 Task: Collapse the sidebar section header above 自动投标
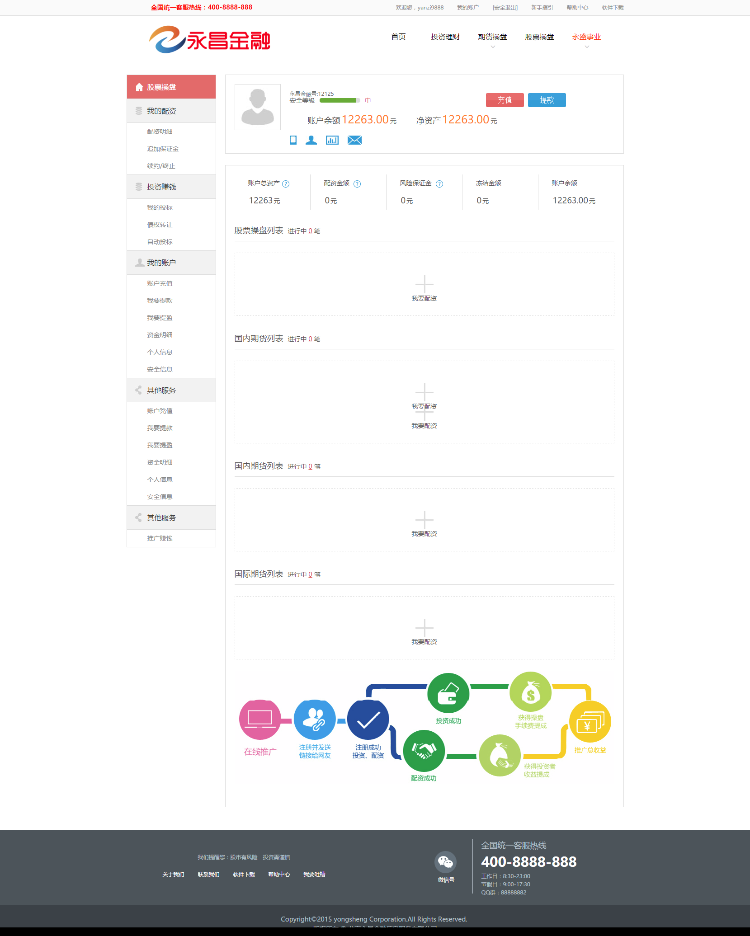(x=171, y=187)
